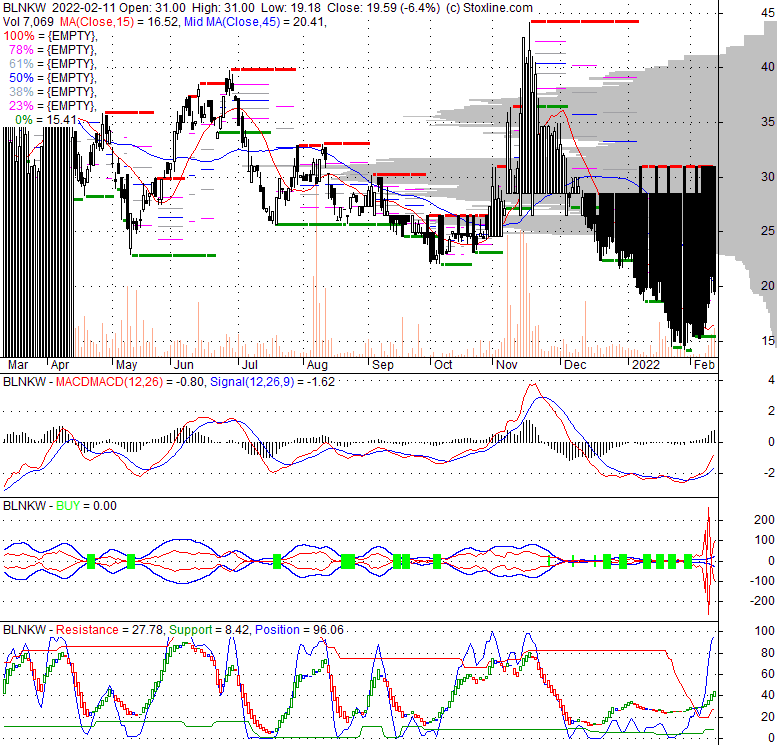
Task: Click the "Low: 19.18" header value
Action: pos(291,8)
